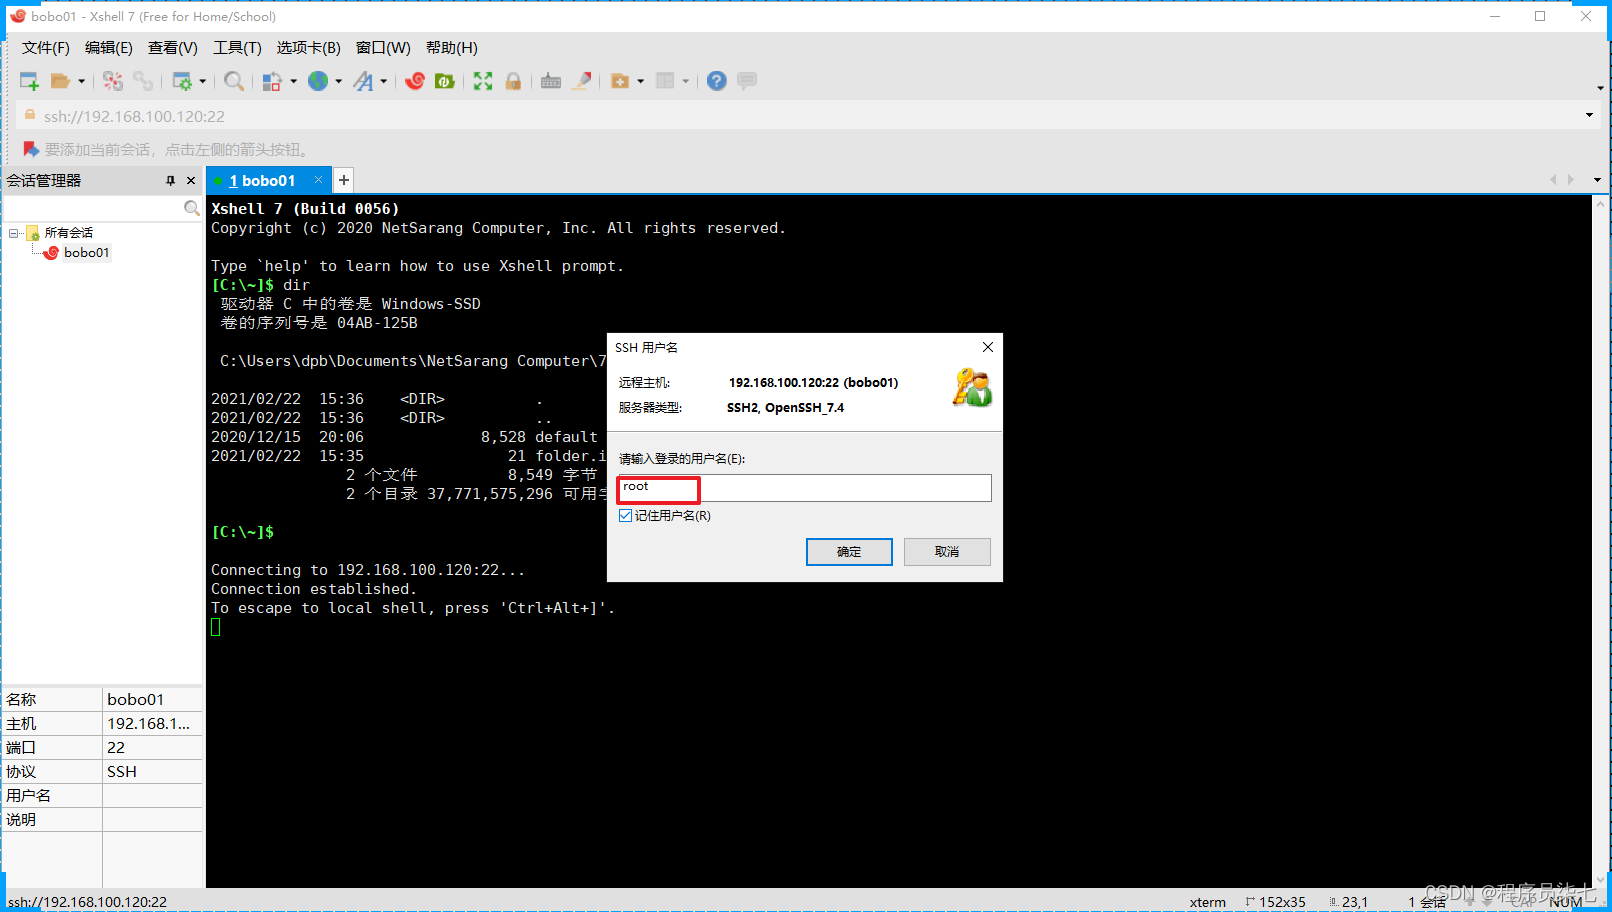The height and width of the screenshot is (912, 1612).
Task: Switch to the '1 bobo01' terminal tab
Action: point(262,181)
